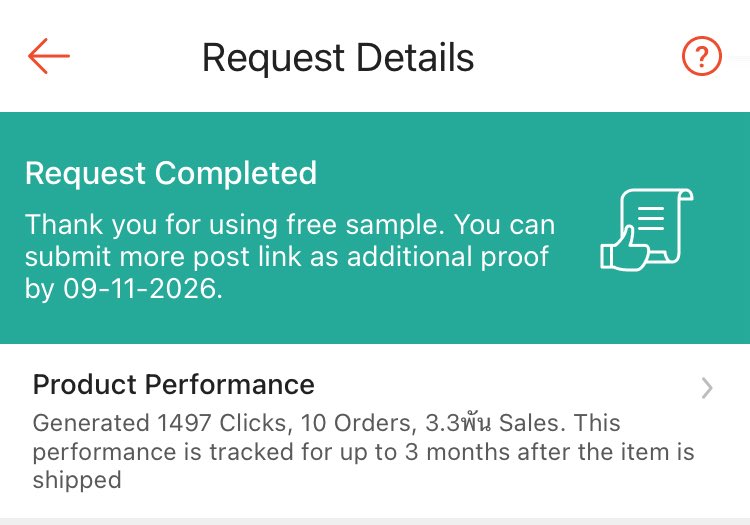Expand Product Performance using the right chevron
This screenshot has width=750, height=525.
[x=707, y=388]
